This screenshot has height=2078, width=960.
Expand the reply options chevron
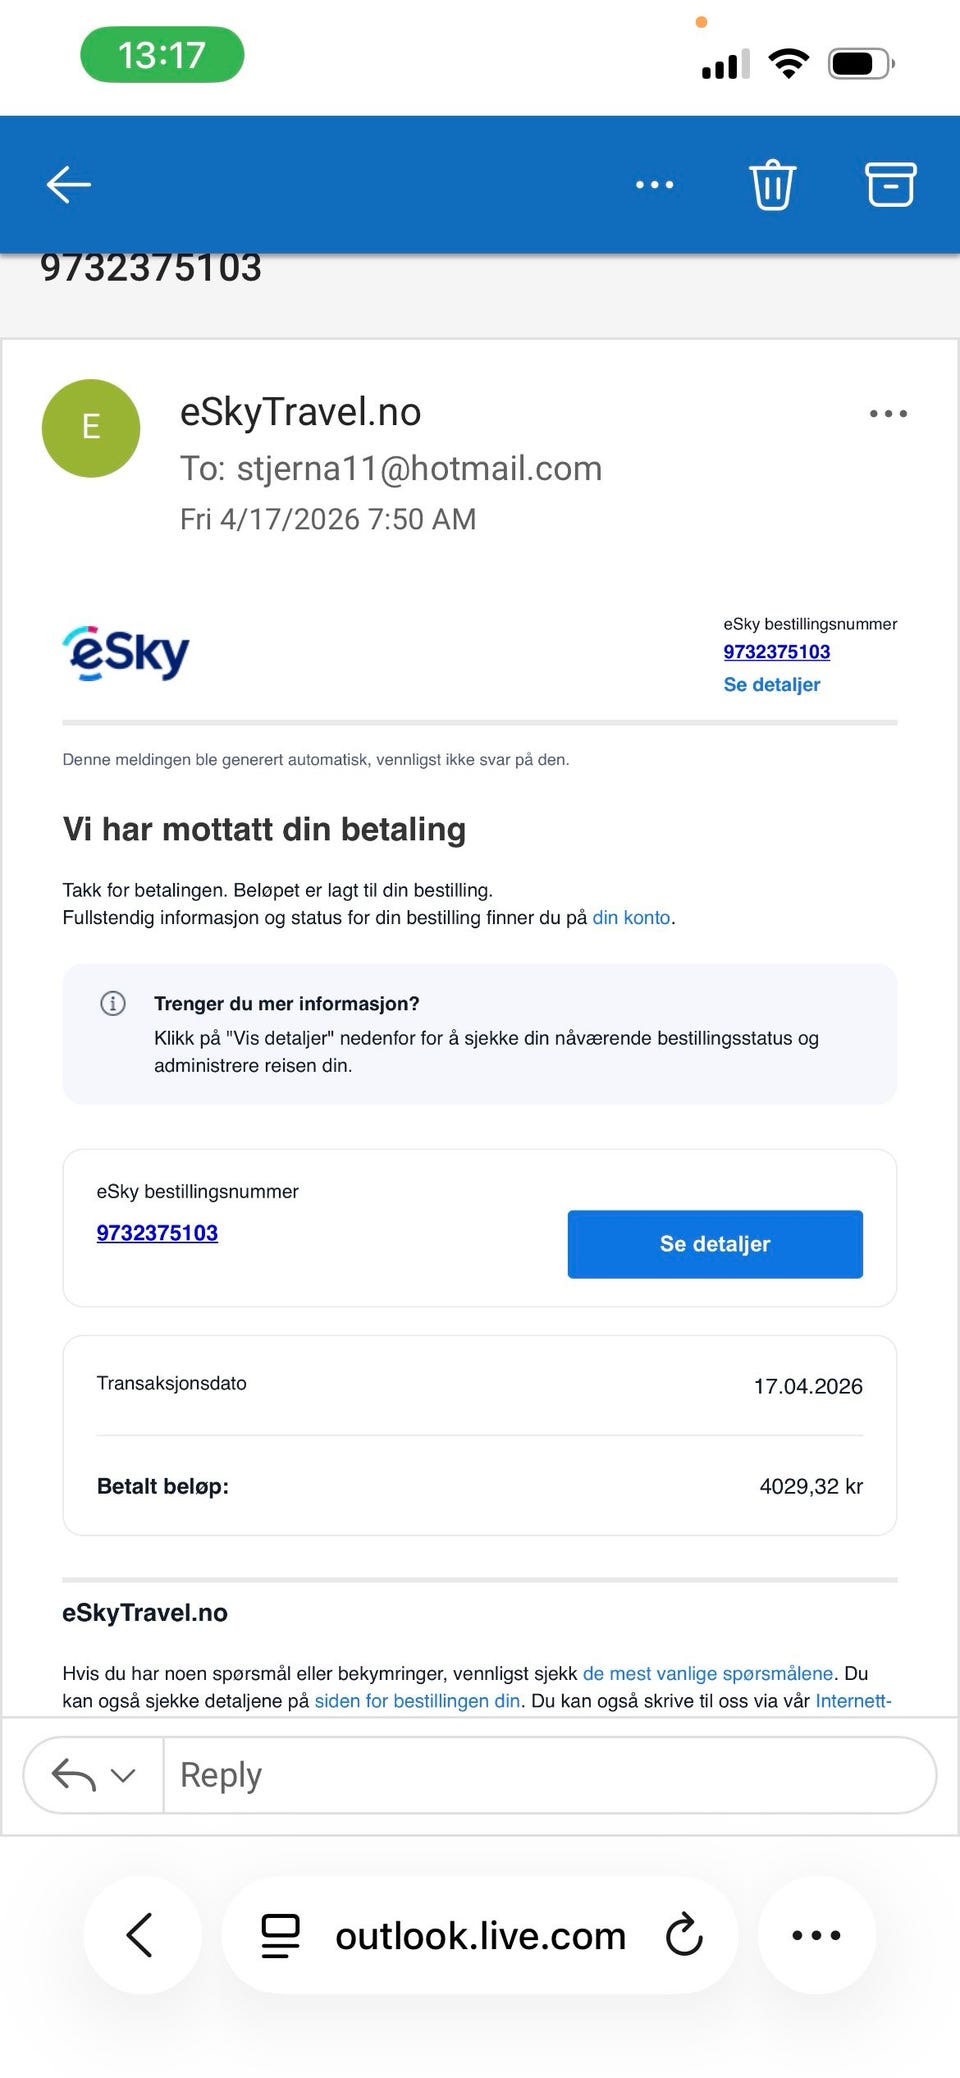(x=123, y=1775)
